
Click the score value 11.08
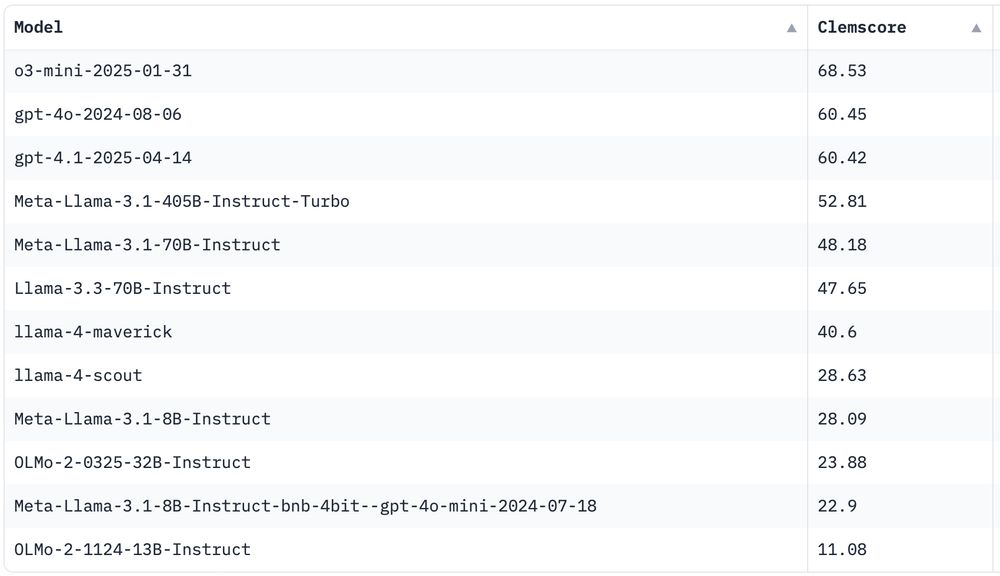click(842, 549)
